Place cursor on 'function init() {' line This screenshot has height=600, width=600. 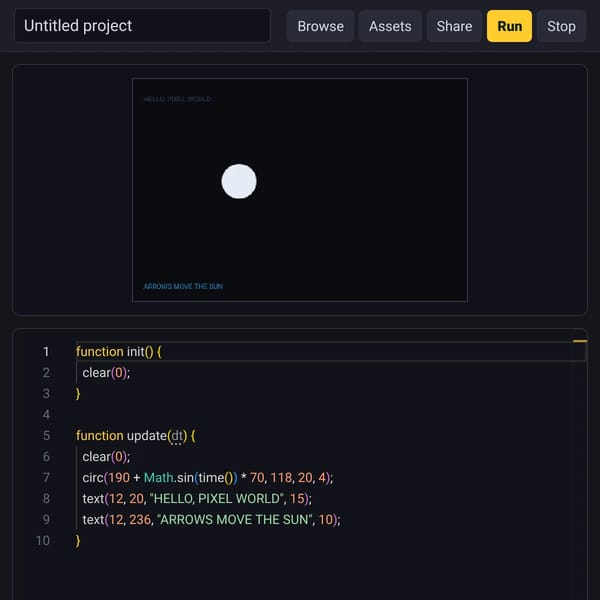click(x=119, y=352)
